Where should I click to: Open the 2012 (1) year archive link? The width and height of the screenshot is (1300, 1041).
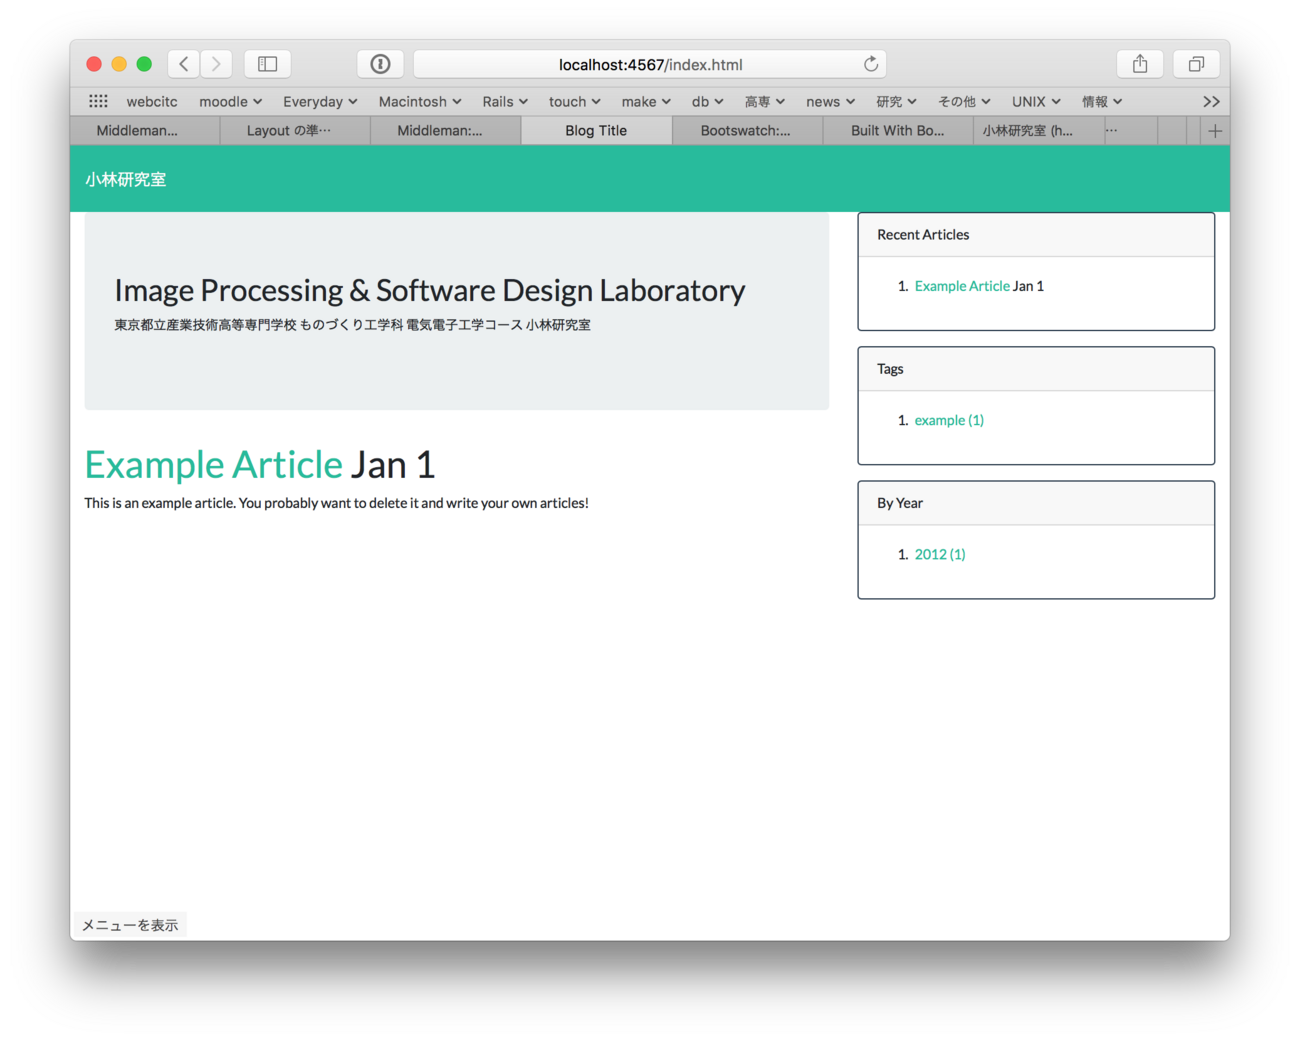[940, 554]
